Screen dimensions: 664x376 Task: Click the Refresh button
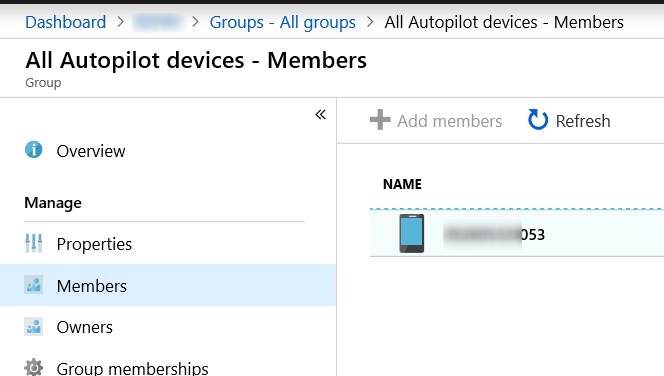[569, 121]
